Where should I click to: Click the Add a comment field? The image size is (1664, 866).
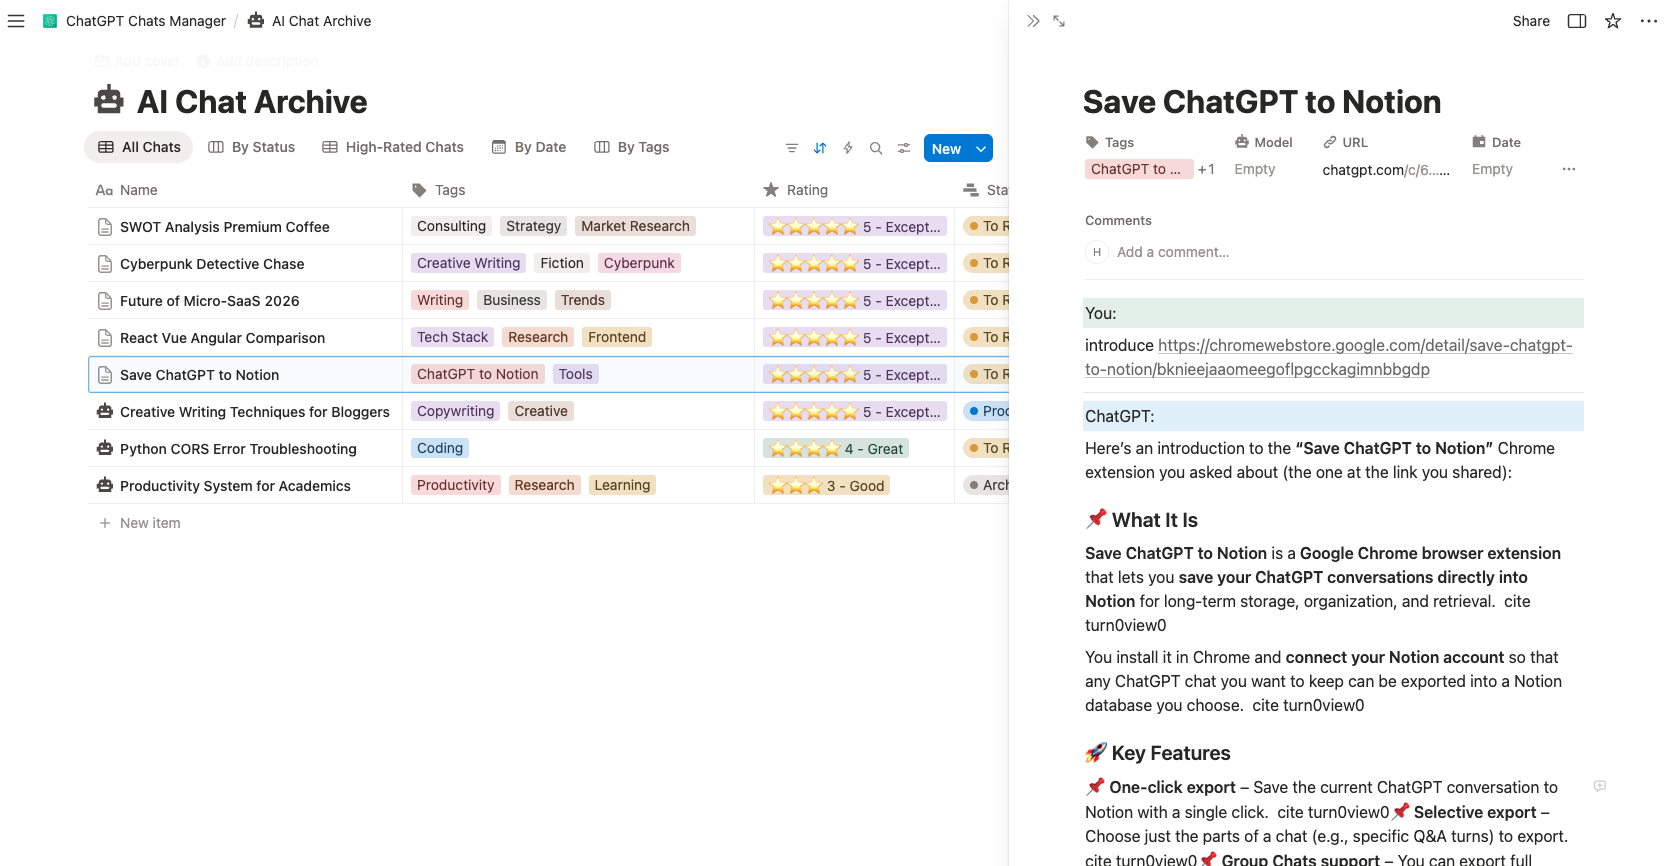click(x=1173, y=252)
